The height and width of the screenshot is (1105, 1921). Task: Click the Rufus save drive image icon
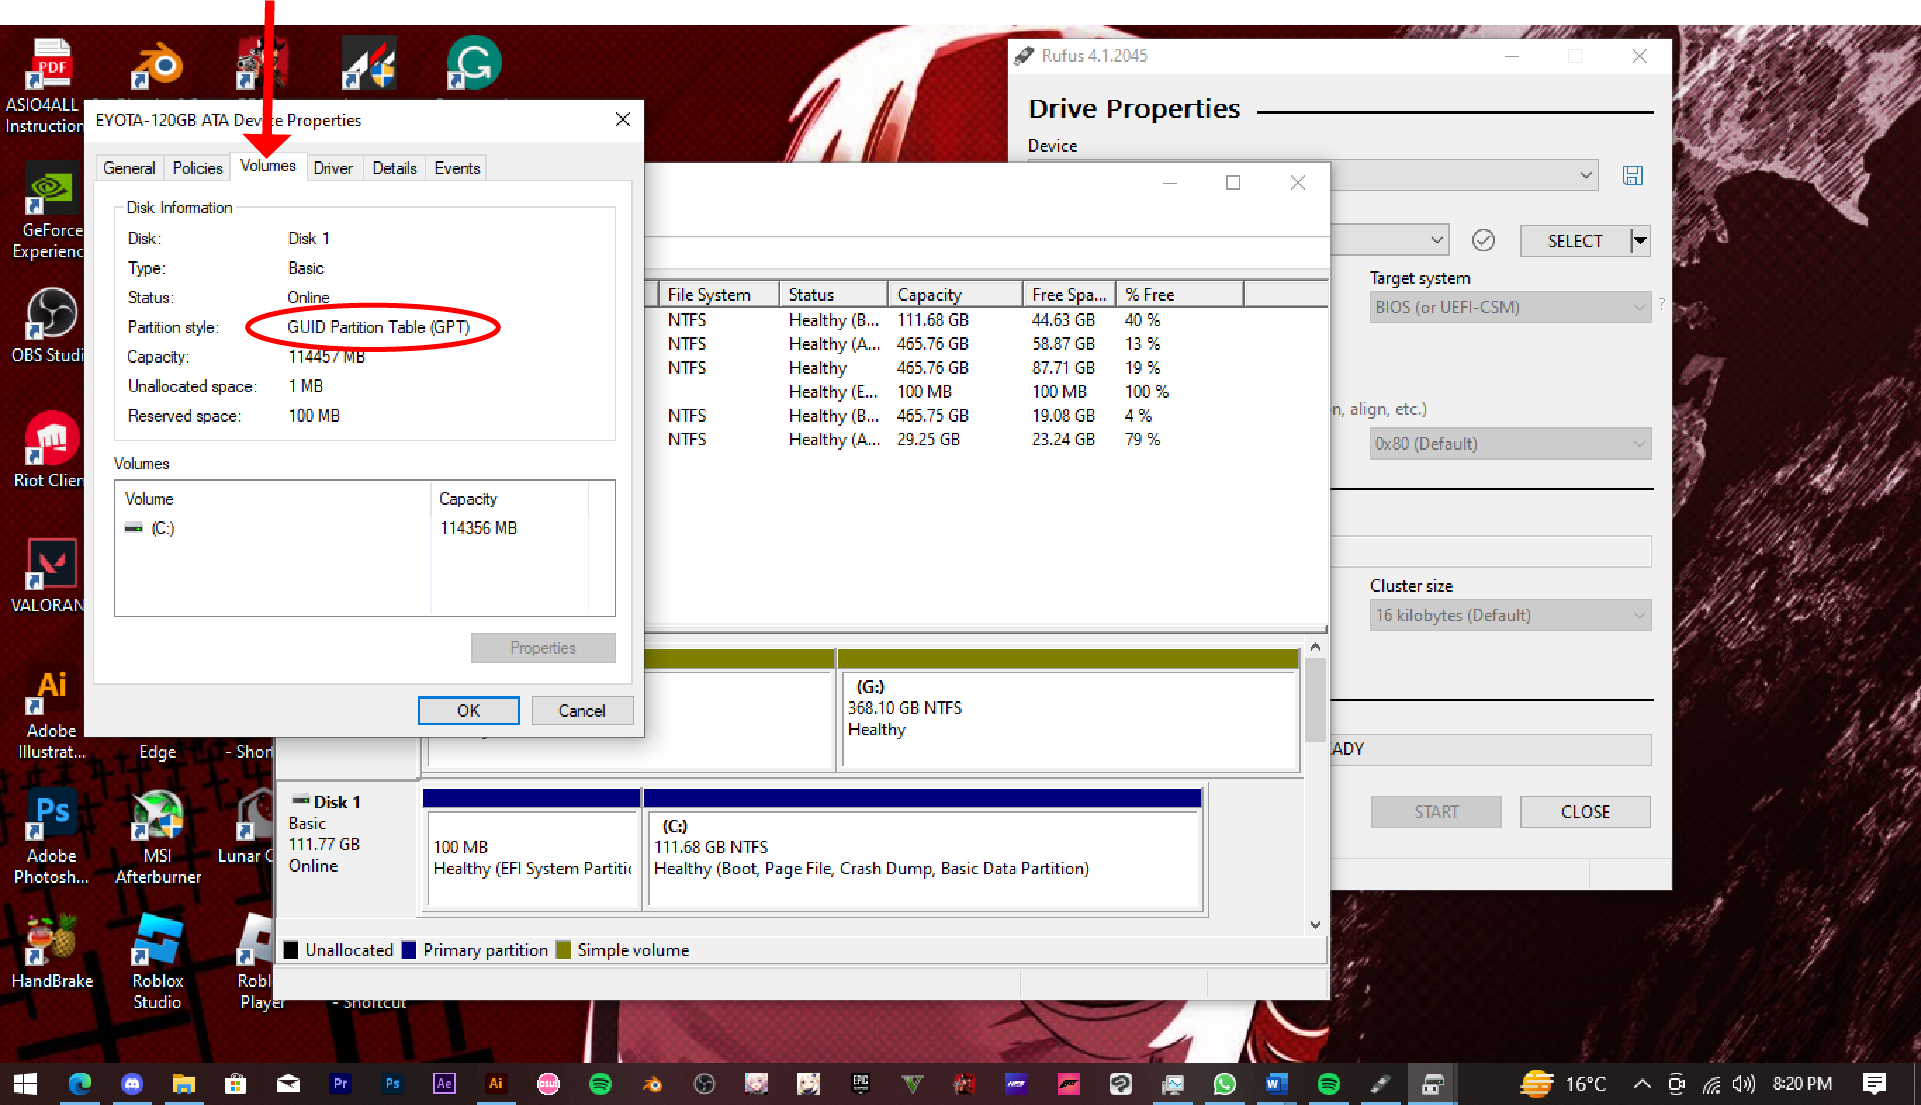tap(1633, 176)
